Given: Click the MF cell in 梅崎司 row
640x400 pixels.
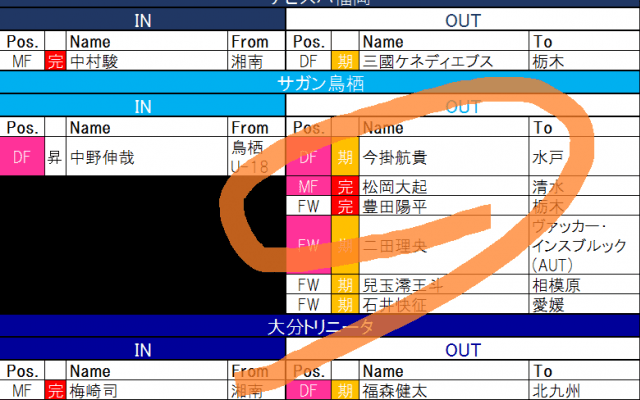Looking at the screenshot, I should tap(22, 391).
